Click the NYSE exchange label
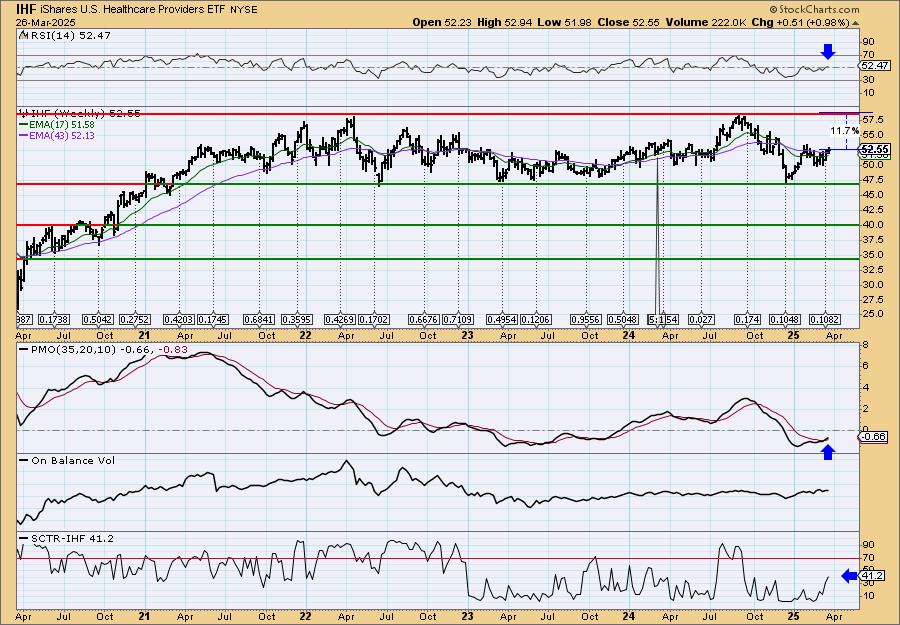The width and height of the screenshot is (900, 625). coord(243,10)
